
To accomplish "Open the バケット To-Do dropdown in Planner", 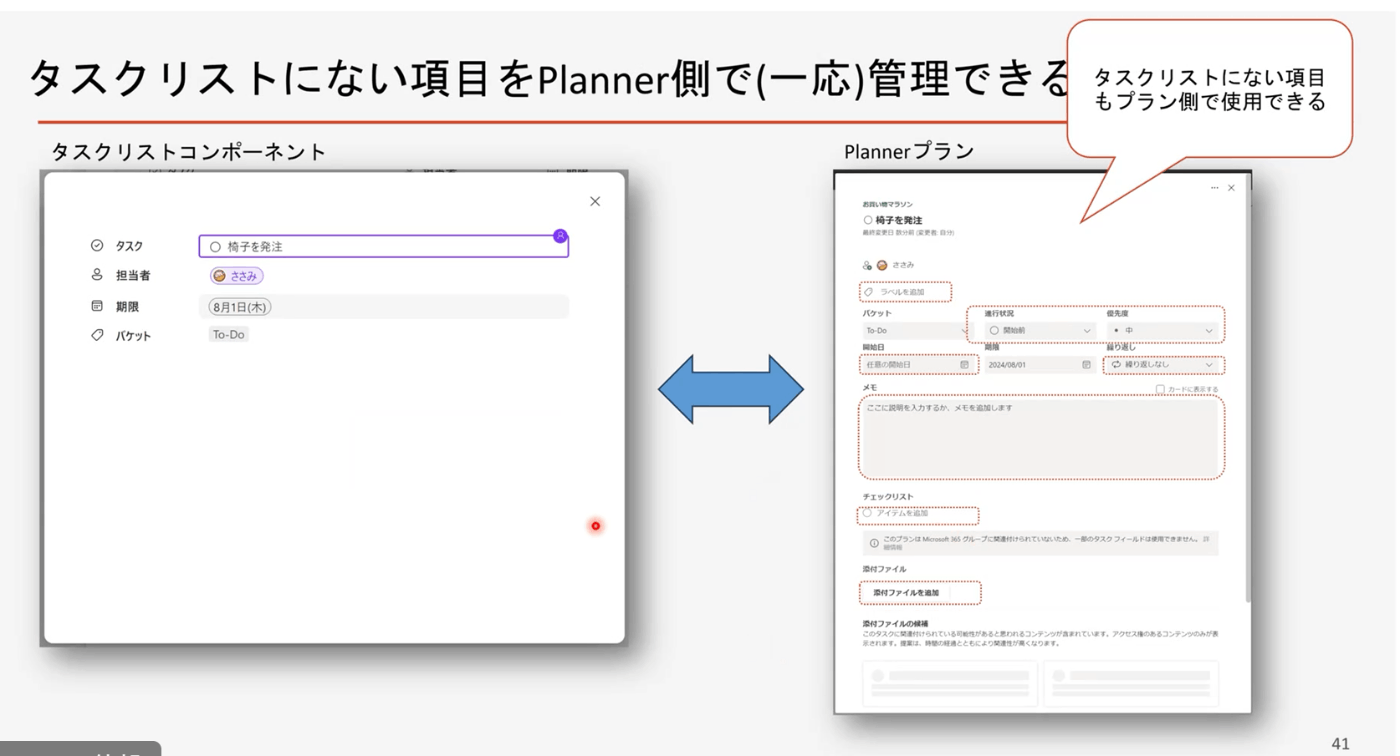I will click(918, 330).
